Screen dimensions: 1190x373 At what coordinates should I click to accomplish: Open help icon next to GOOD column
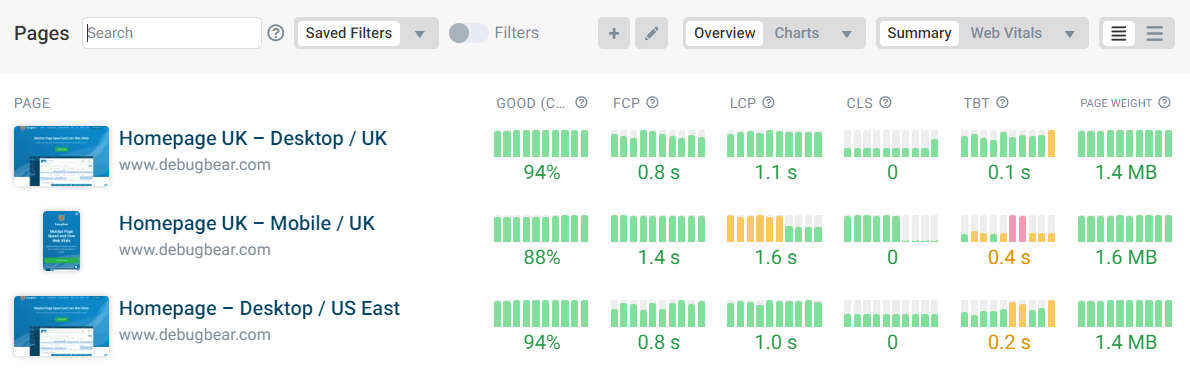click(x=581, y=103)
